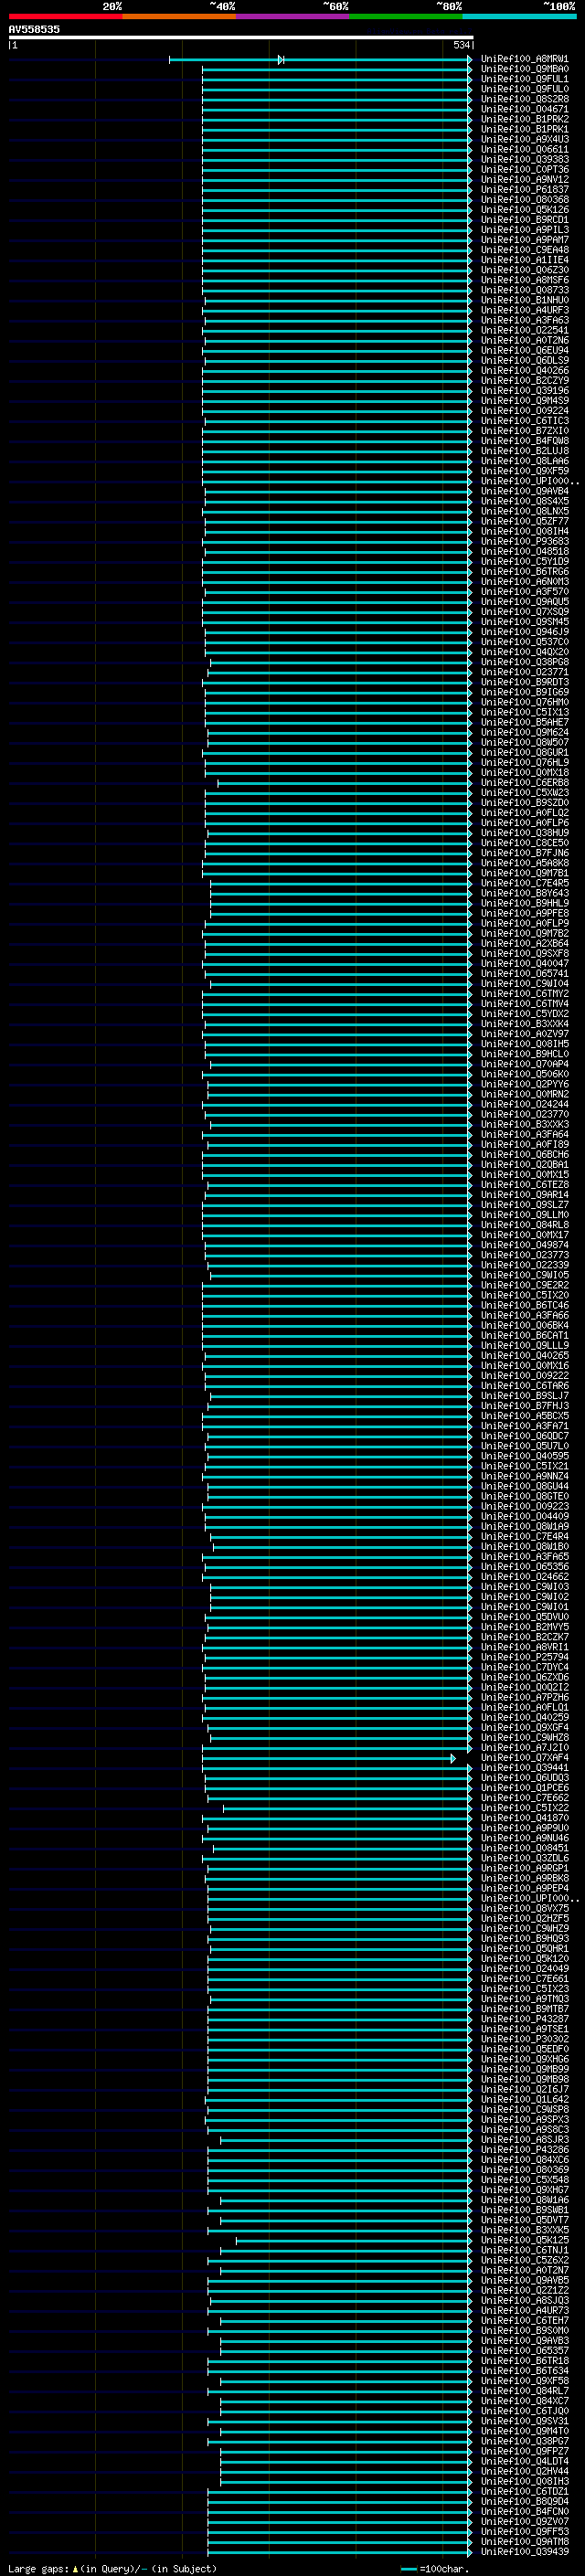Click hit UniRef100_C6TNJ1

524,2250
